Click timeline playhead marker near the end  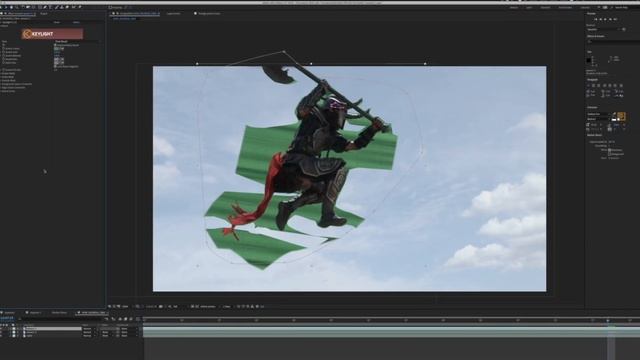[608, 321]
